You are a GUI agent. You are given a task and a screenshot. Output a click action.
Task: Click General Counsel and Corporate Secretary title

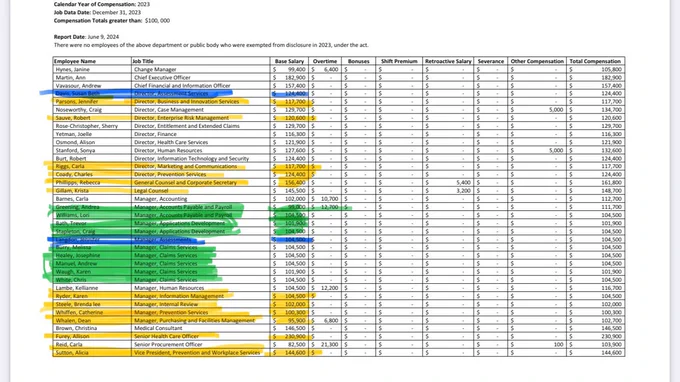click(x=186, y=183)
